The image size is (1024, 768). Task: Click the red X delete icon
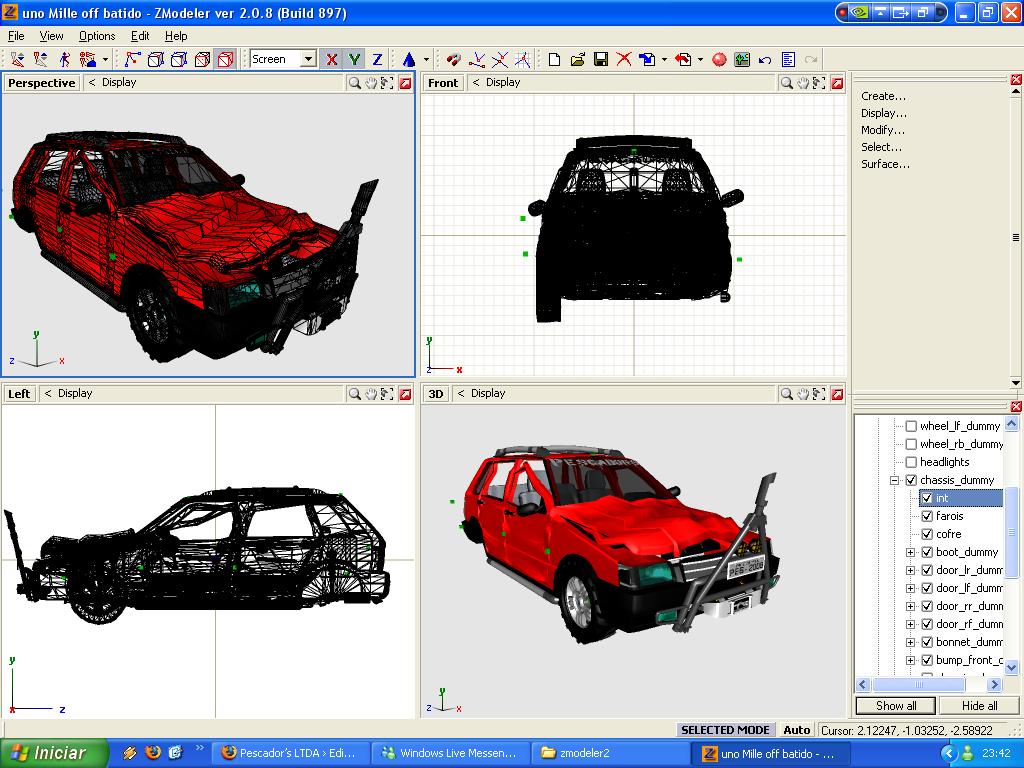tap(624, 58)
